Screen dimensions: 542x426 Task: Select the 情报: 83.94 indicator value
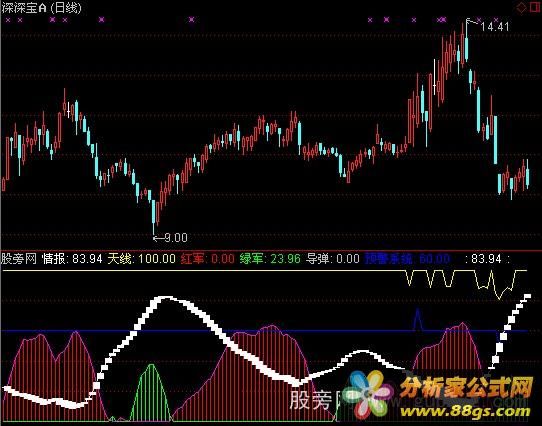(x=72, y=259)
